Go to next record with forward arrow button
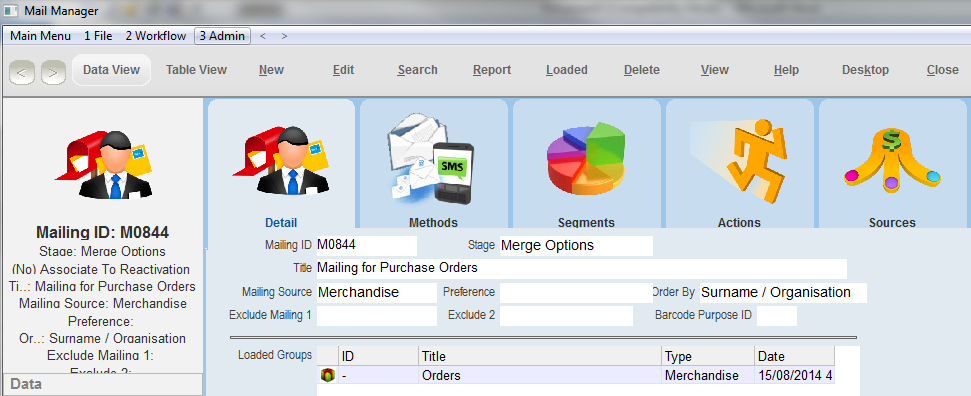This screenshot has height=396, width=971. pyautogui.click(x=53, y=73)
